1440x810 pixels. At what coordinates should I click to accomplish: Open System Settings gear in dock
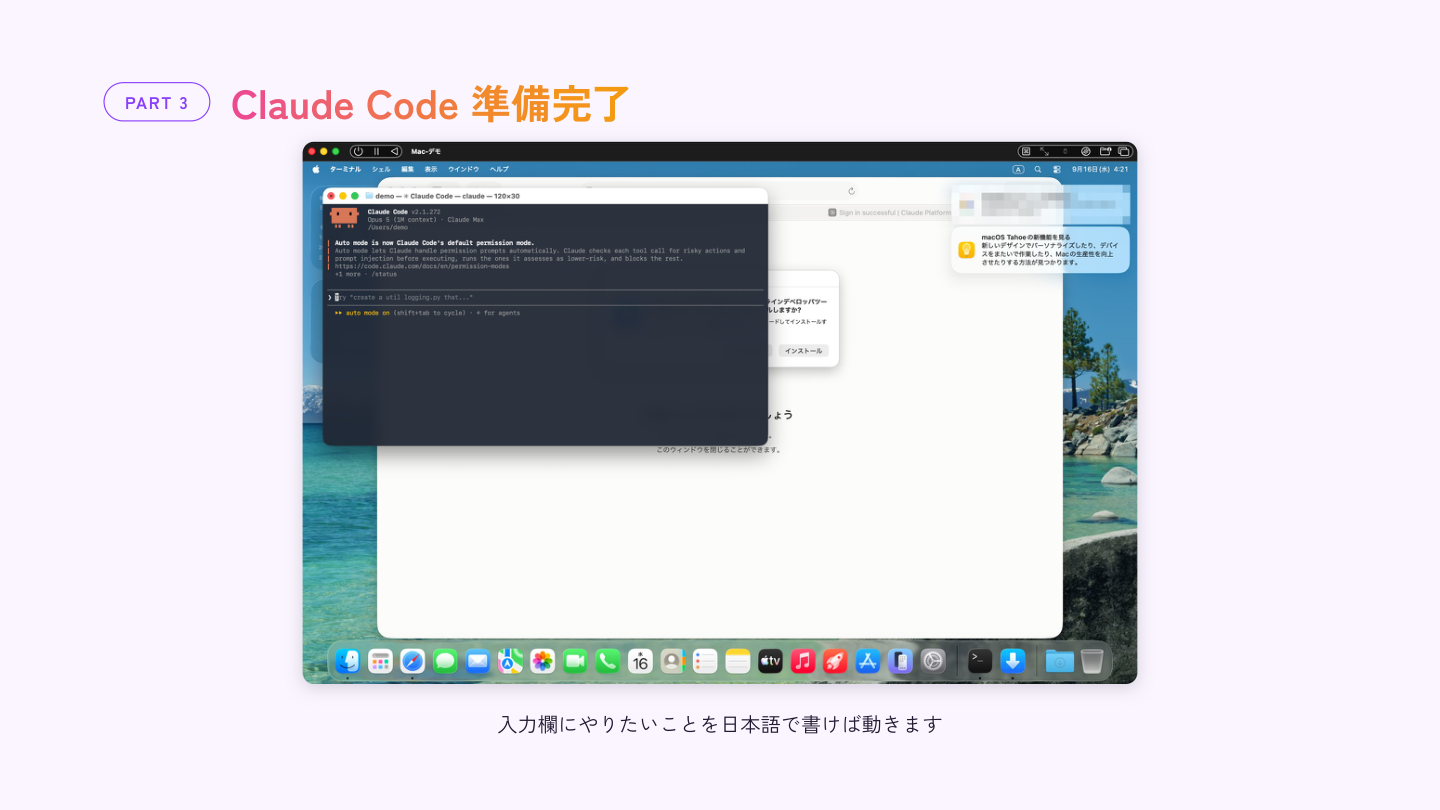pos(933,661)
